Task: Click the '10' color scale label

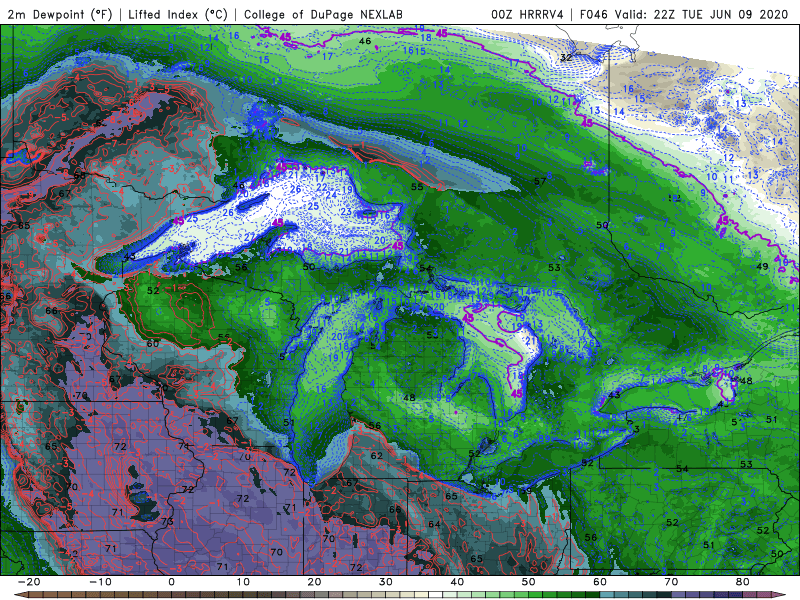Action: [x=243, y=582]
